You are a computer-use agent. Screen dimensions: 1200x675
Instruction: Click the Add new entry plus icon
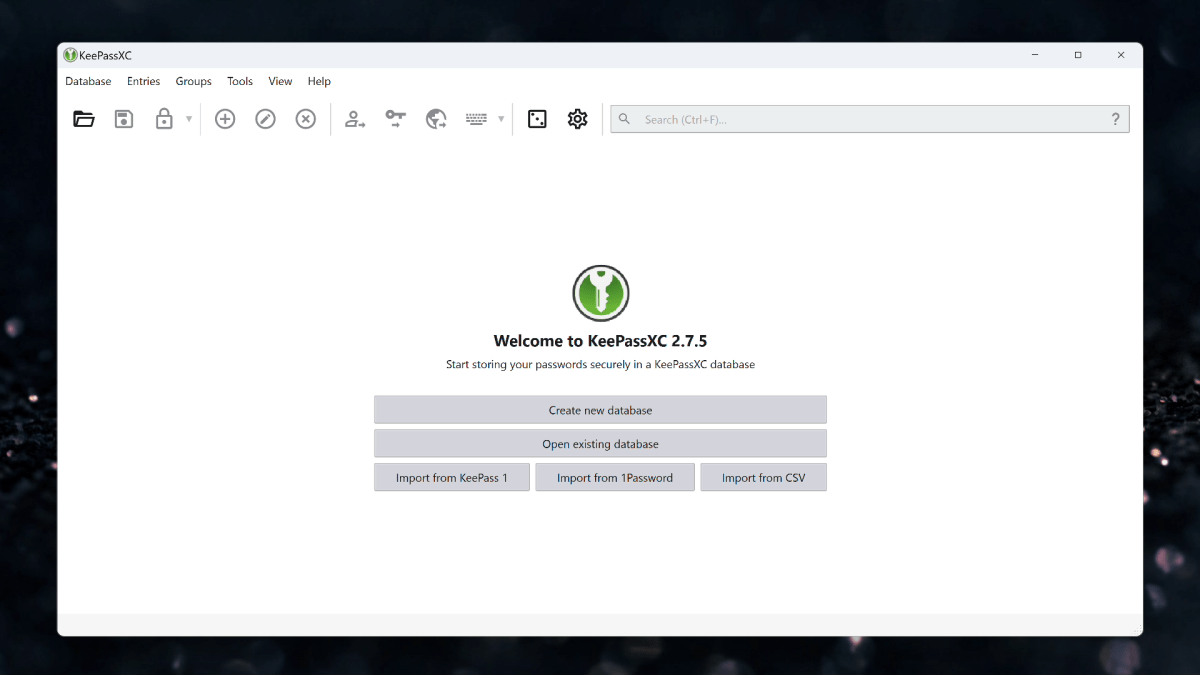pos(225,119)
